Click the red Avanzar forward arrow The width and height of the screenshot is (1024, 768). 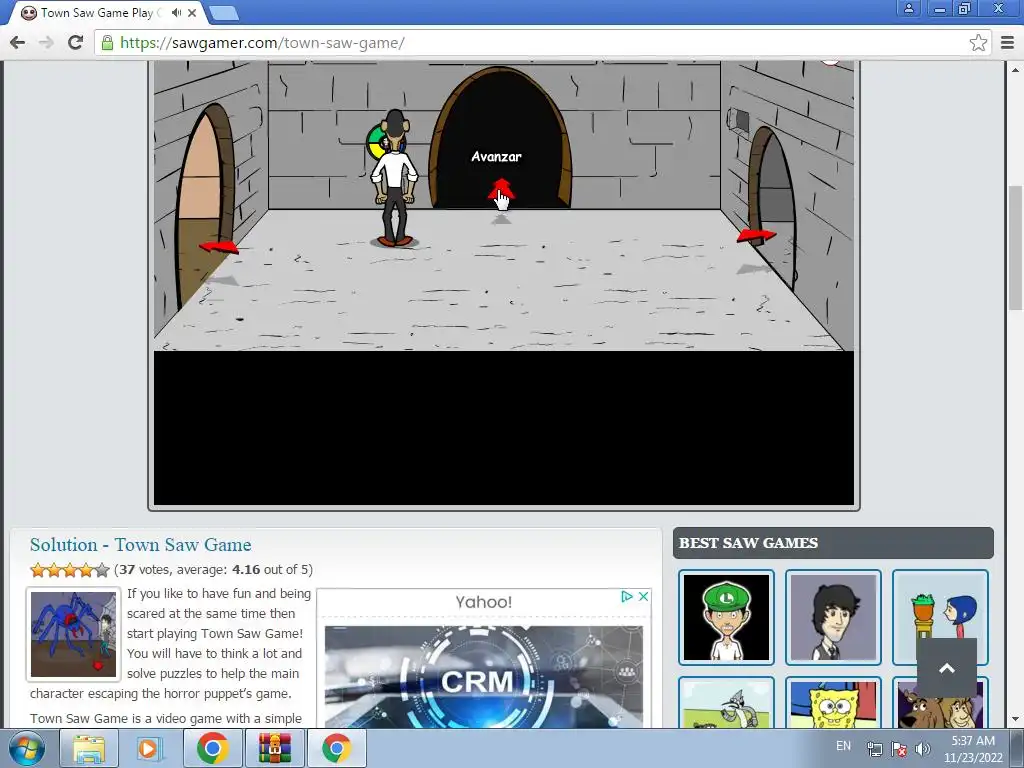[501, 189]
